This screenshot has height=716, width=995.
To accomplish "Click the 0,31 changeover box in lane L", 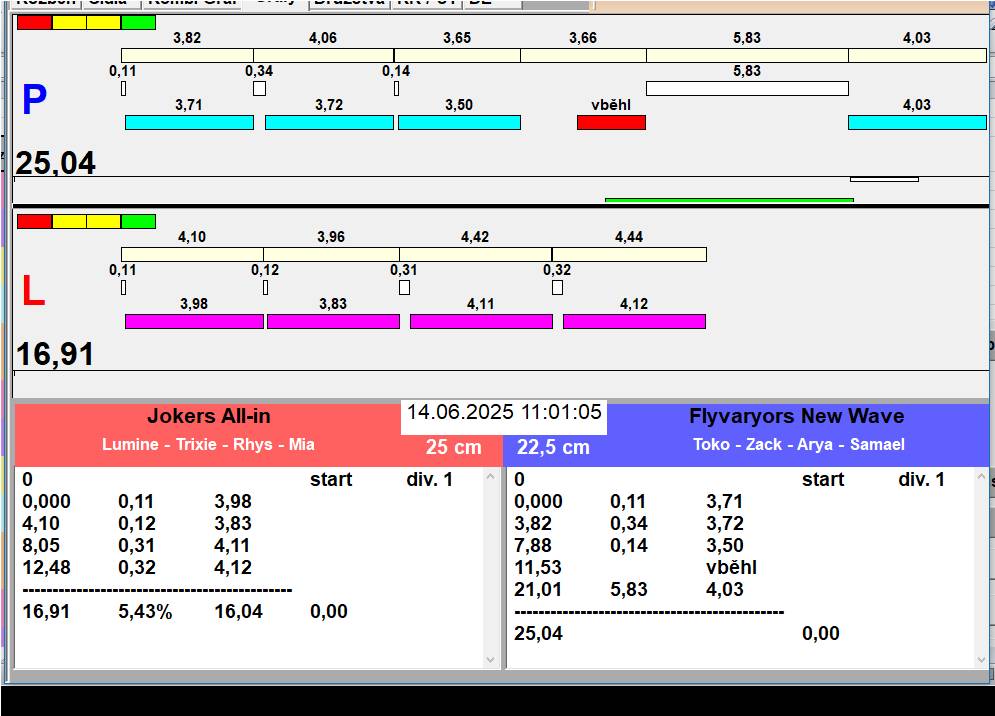I will [404, 287].
